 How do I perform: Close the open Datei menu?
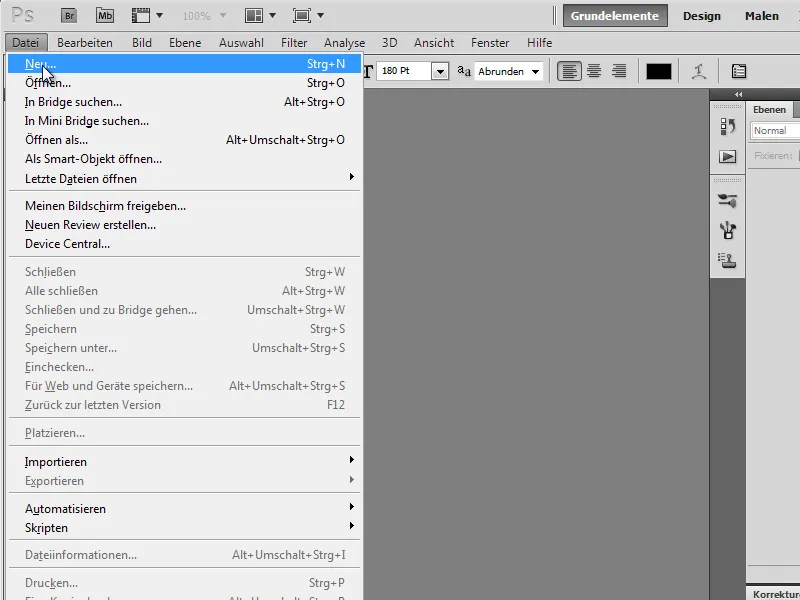pyautogui.click(x=26, y=43)
